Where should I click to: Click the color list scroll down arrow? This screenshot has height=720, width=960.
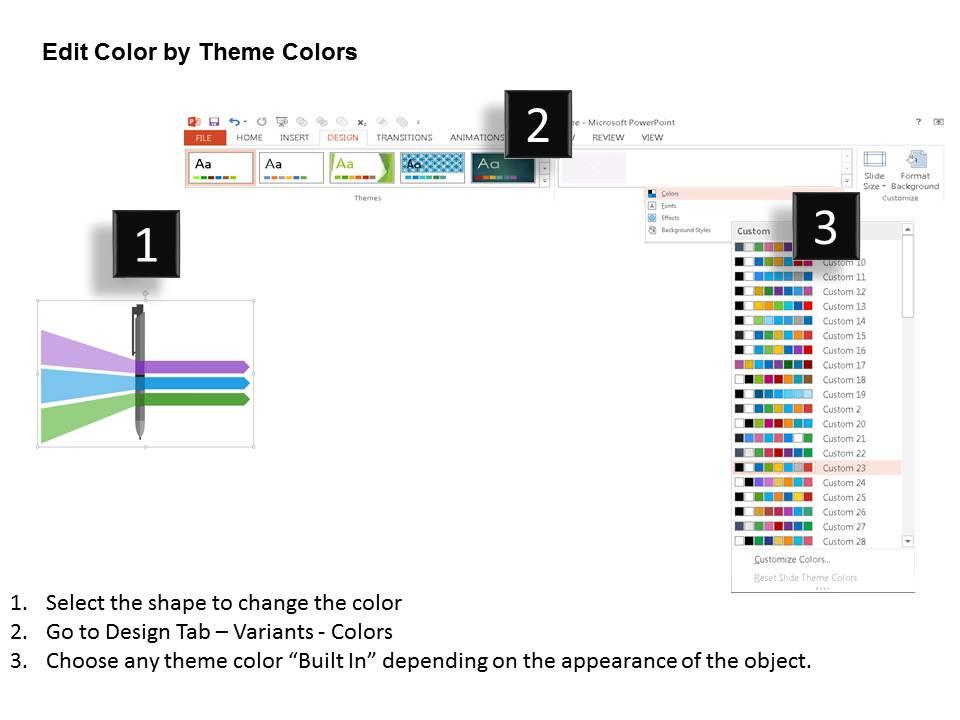[908, 541]
